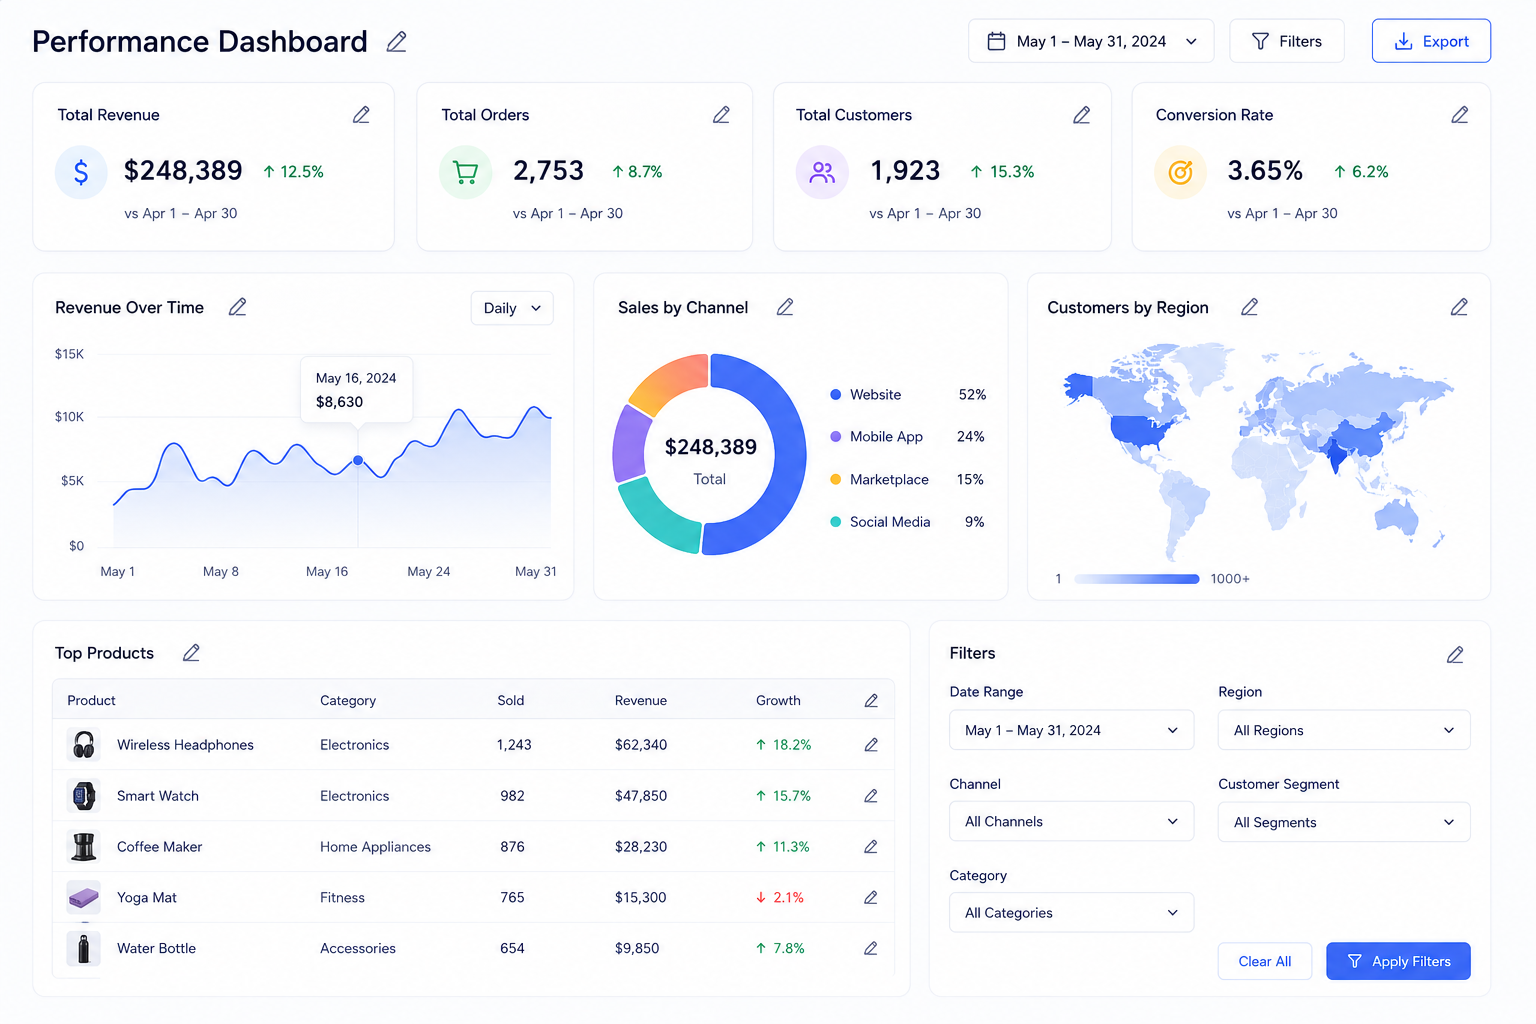Click the Filters panel edit pencil

click(x=1455, y=655)
